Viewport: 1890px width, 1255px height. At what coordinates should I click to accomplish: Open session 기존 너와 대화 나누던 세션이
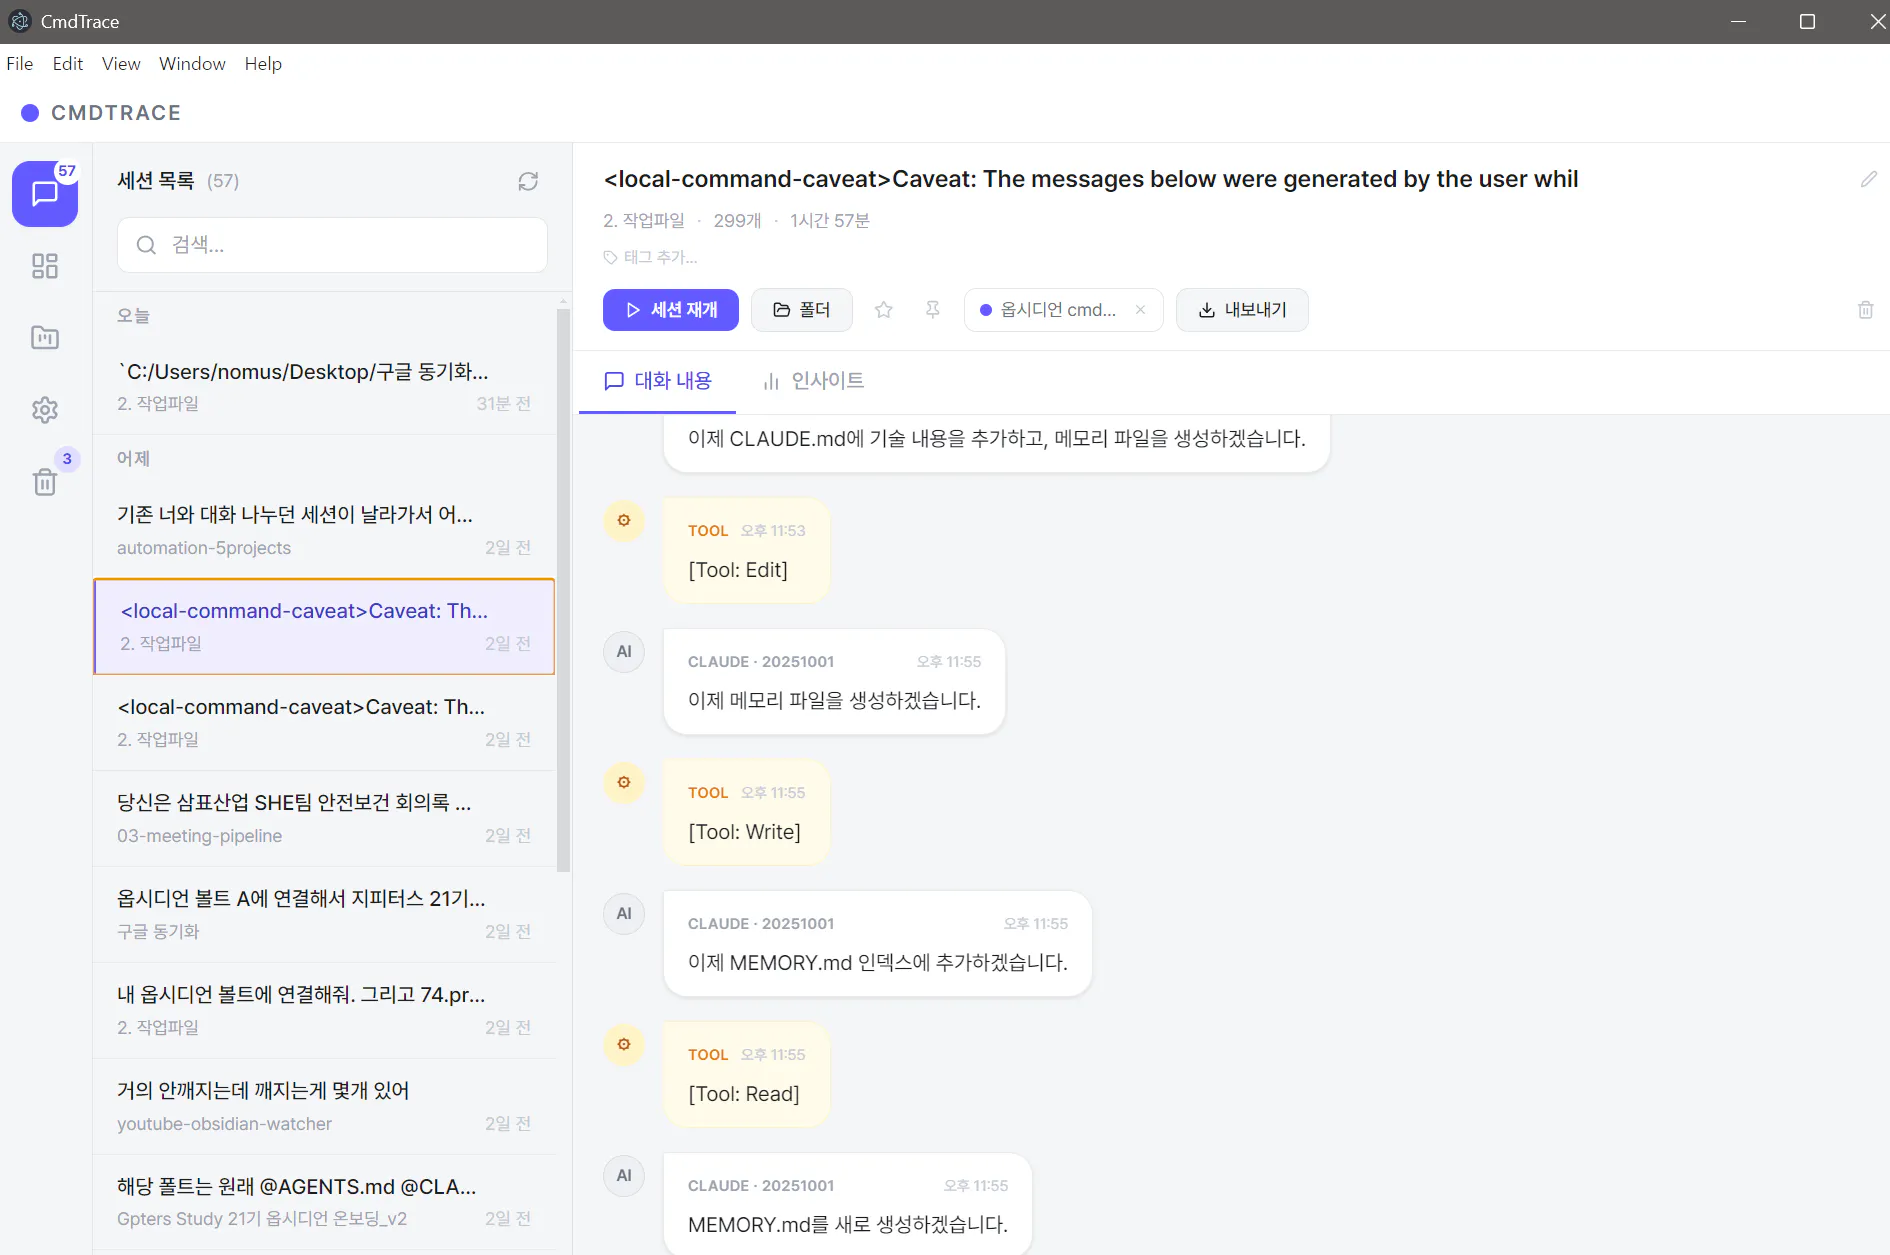[324, 530]
